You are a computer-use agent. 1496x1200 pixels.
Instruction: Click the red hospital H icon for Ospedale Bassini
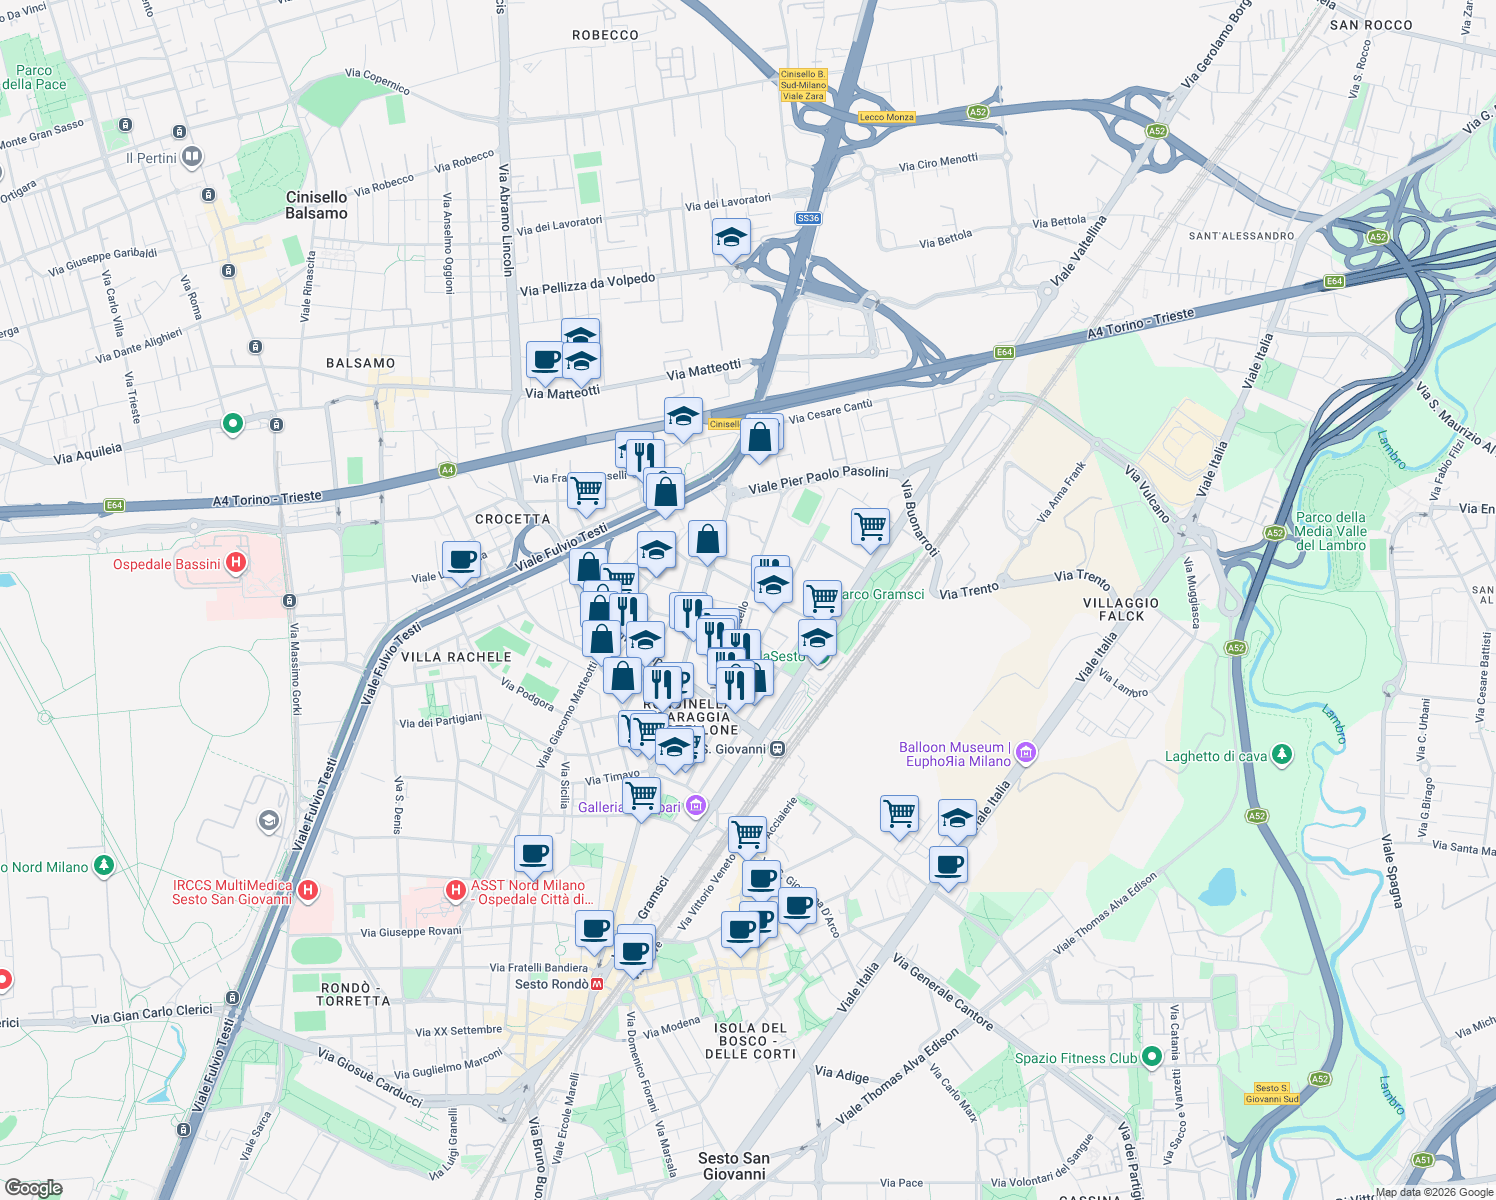tap(236, 562)
